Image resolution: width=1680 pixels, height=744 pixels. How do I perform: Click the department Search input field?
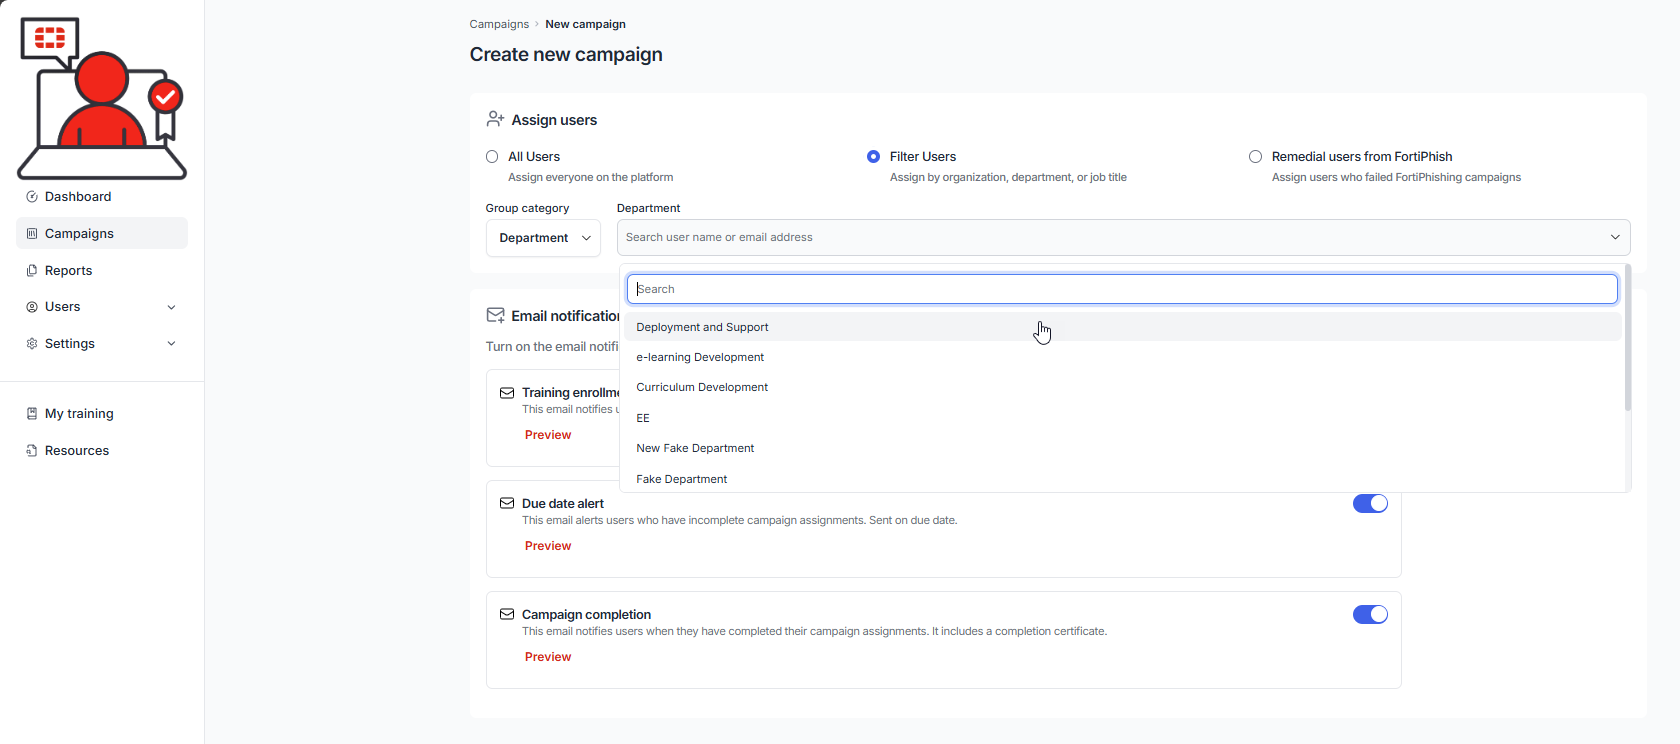1122,289
